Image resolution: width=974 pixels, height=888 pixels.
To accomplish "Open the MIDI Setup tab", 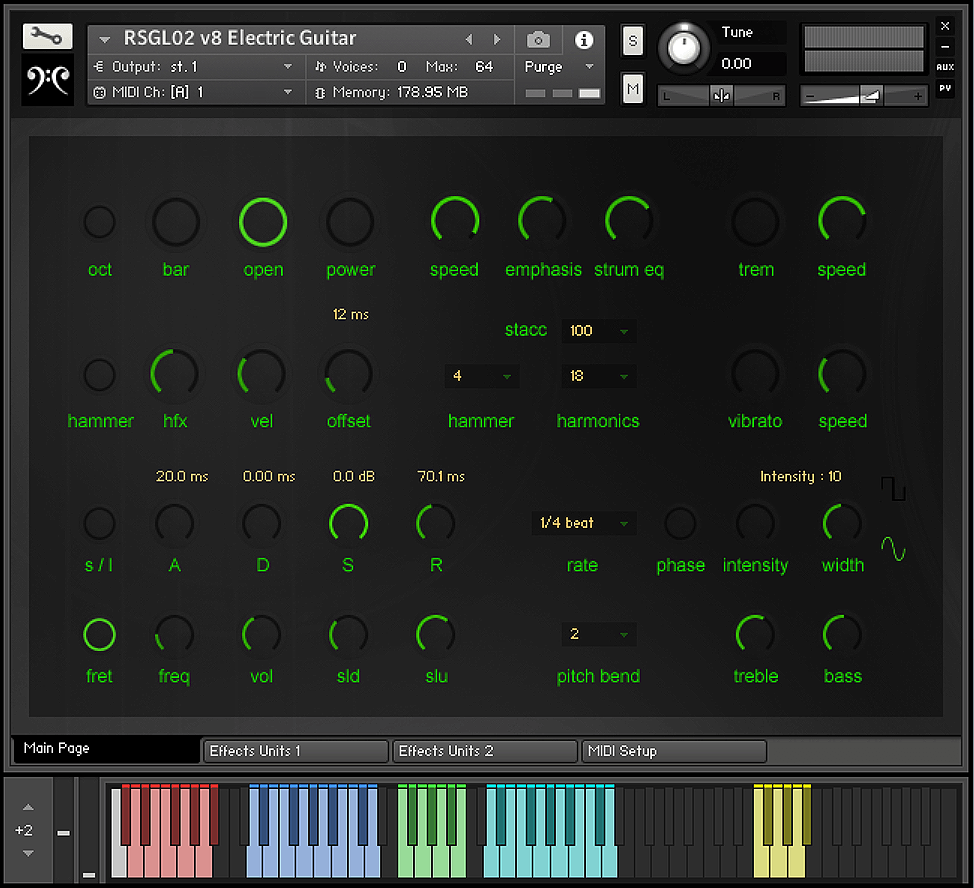I will (x=674, y=751).
